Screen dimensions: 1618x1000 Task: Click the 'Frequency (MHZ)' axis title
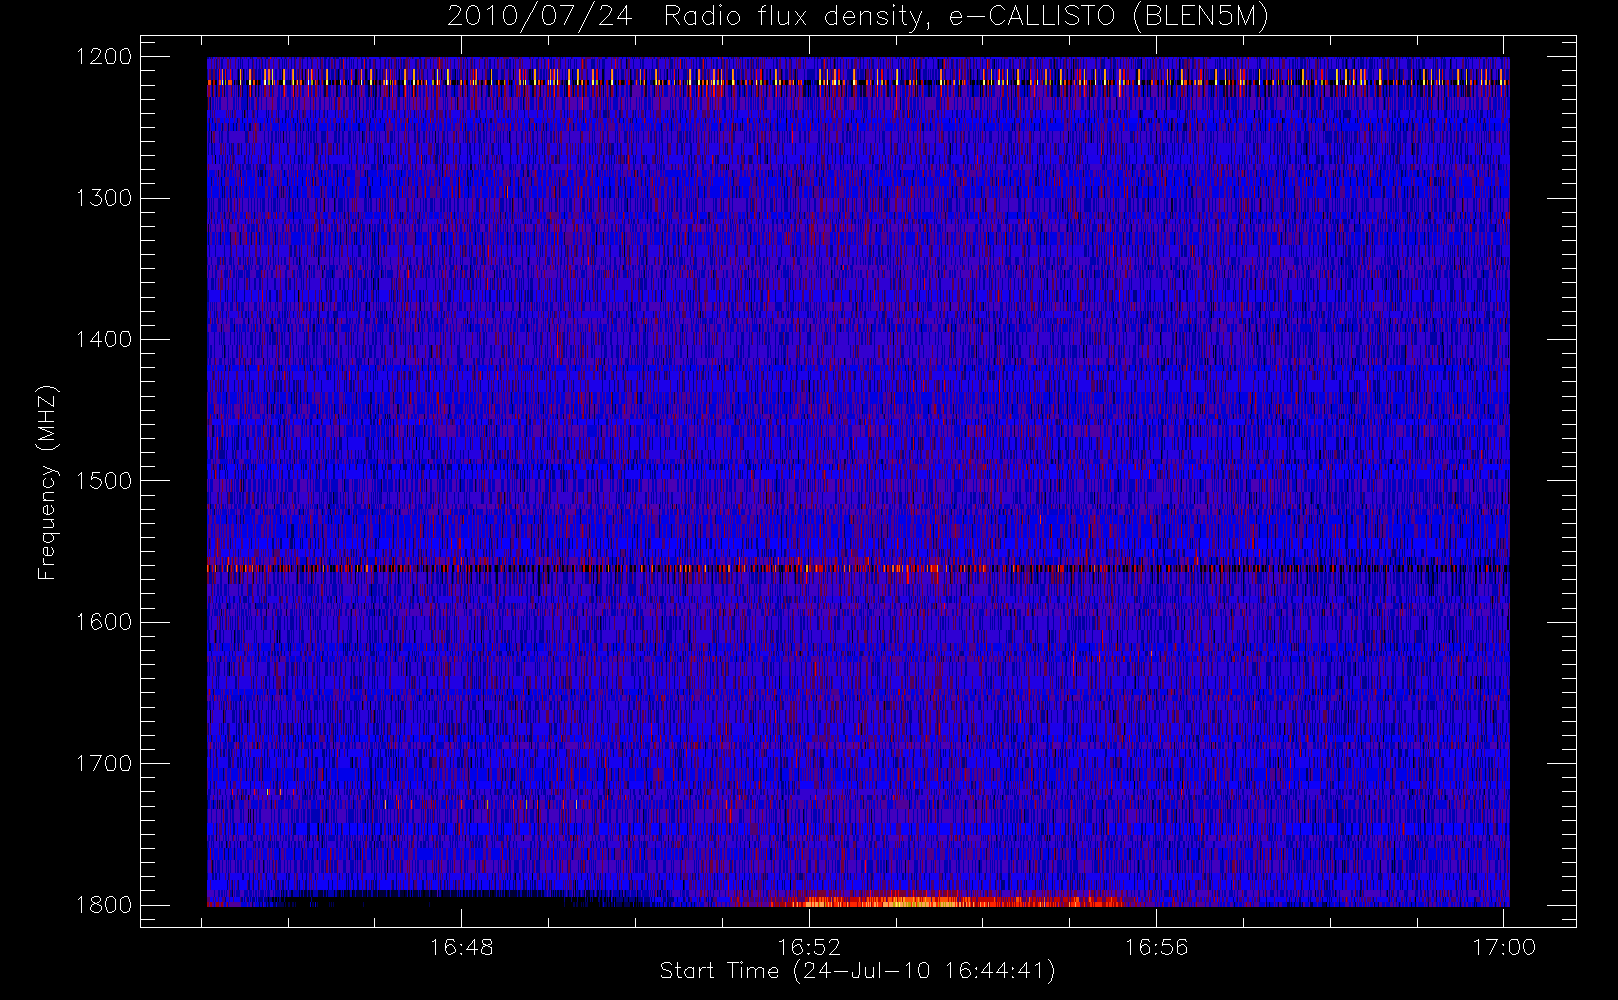coord(47,482)
